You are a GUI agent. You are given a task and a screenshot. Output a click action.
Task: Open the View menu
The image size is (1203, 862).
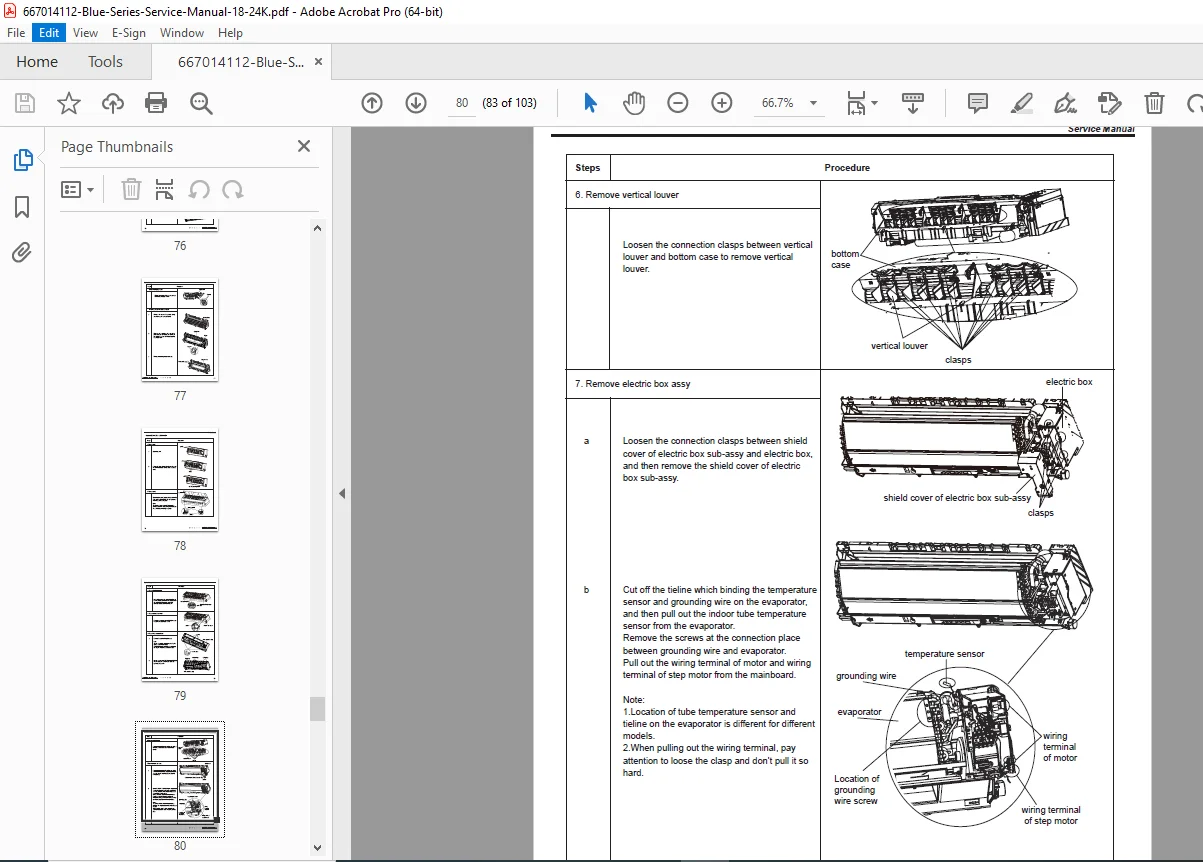click(x=85, y=33)
